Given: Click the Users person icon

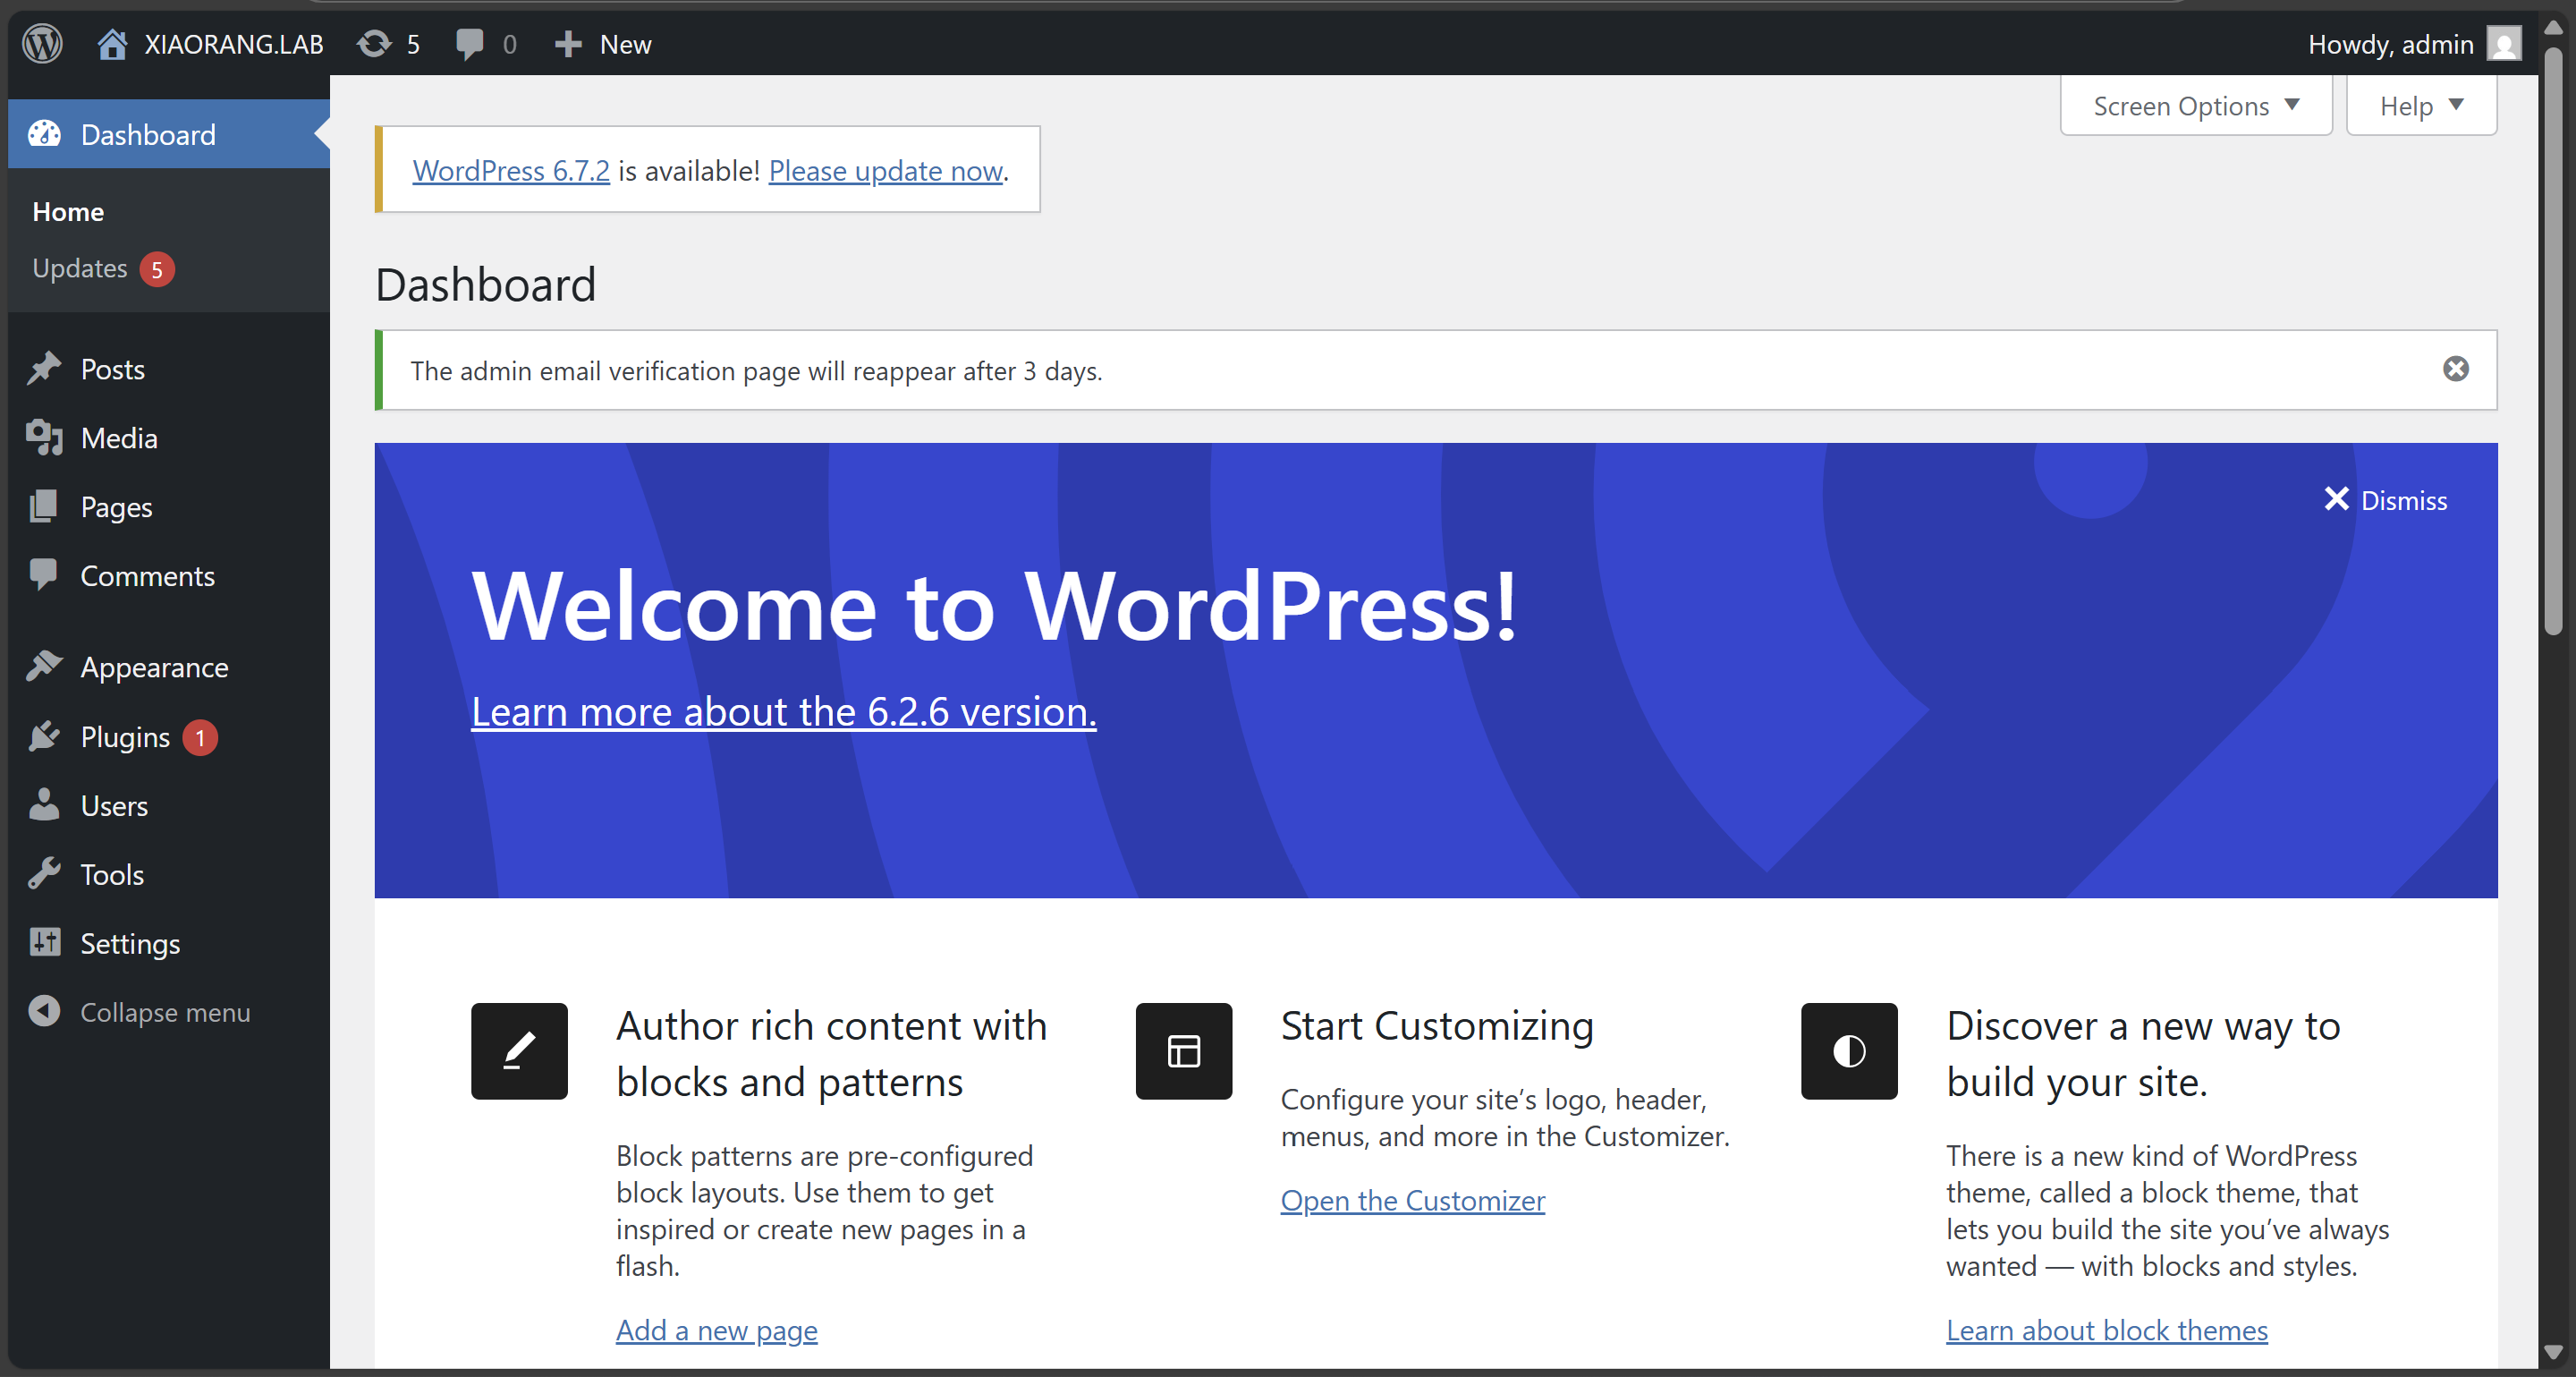Looking at the screenshot, I should point(44,805).
